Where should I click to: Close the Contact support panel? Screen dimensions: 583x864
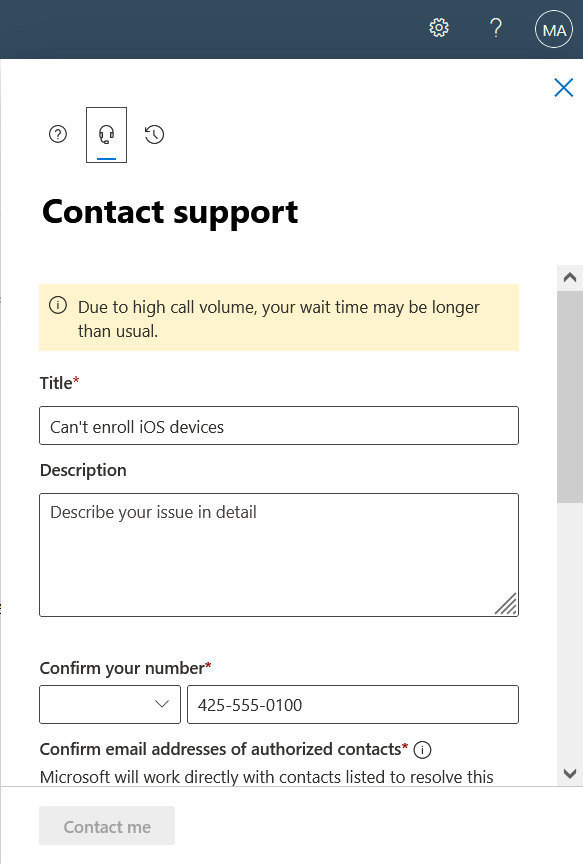563,87
